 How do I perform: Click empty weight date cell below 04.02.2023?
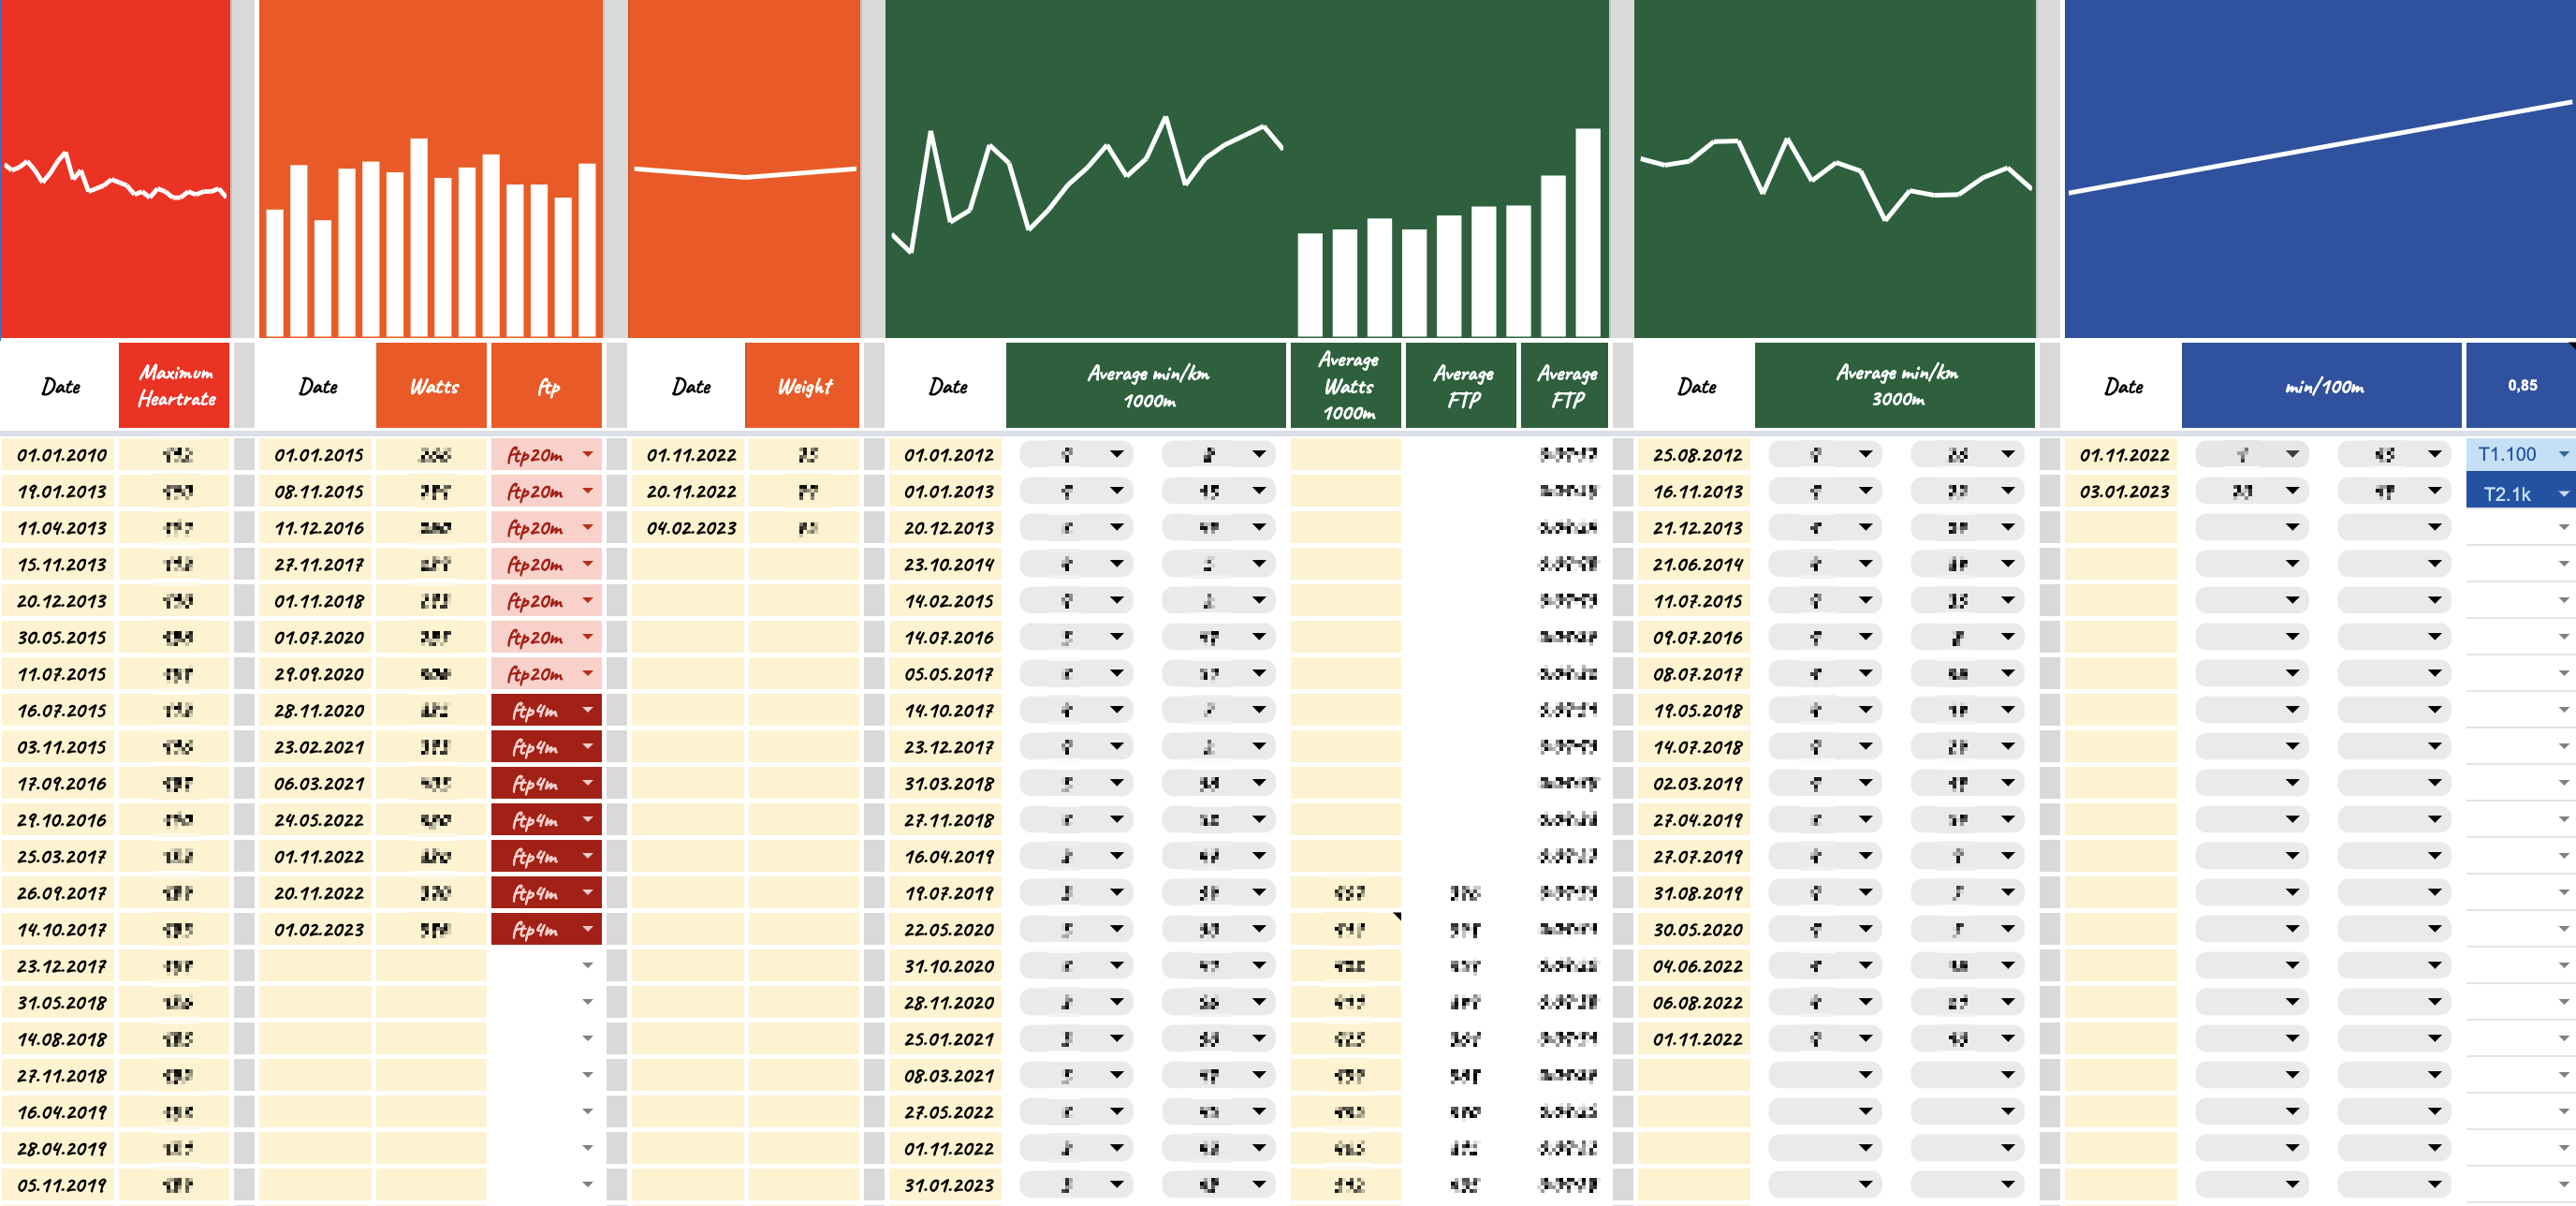click(x=688, y=564)
